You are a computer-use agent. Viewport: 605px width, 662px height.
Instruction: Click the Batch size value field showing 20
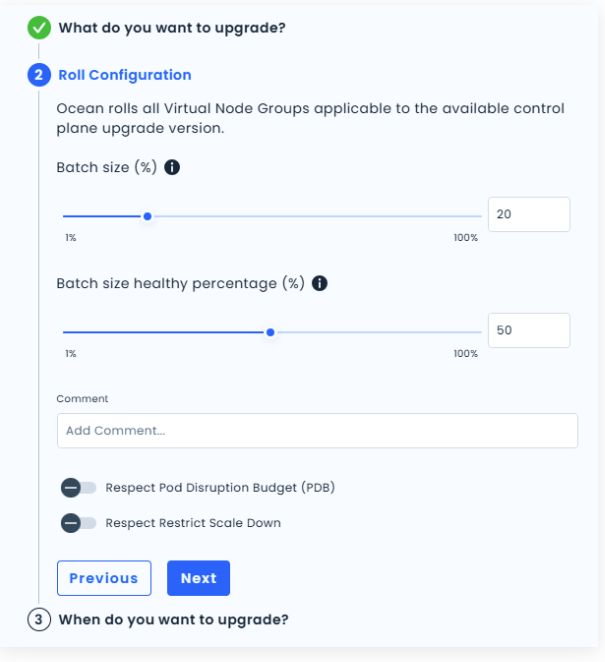pos(528,214)
